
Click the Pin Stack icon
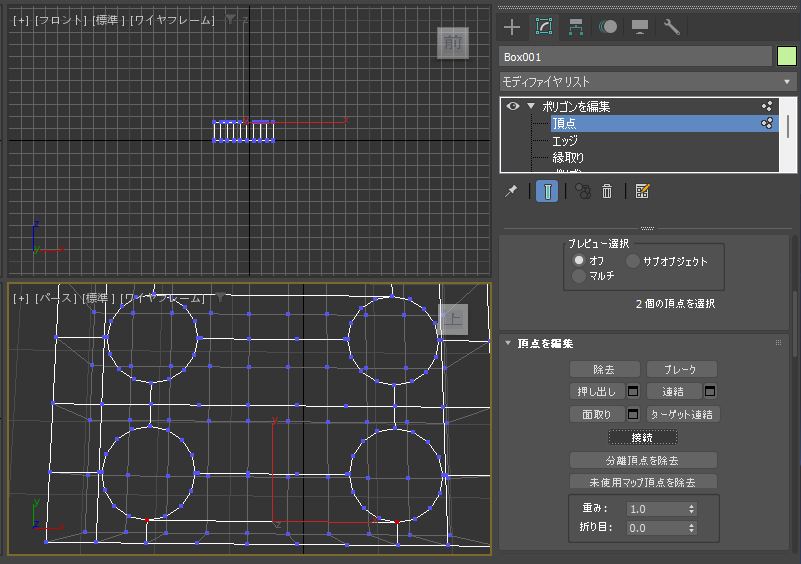tap(511, 192)
